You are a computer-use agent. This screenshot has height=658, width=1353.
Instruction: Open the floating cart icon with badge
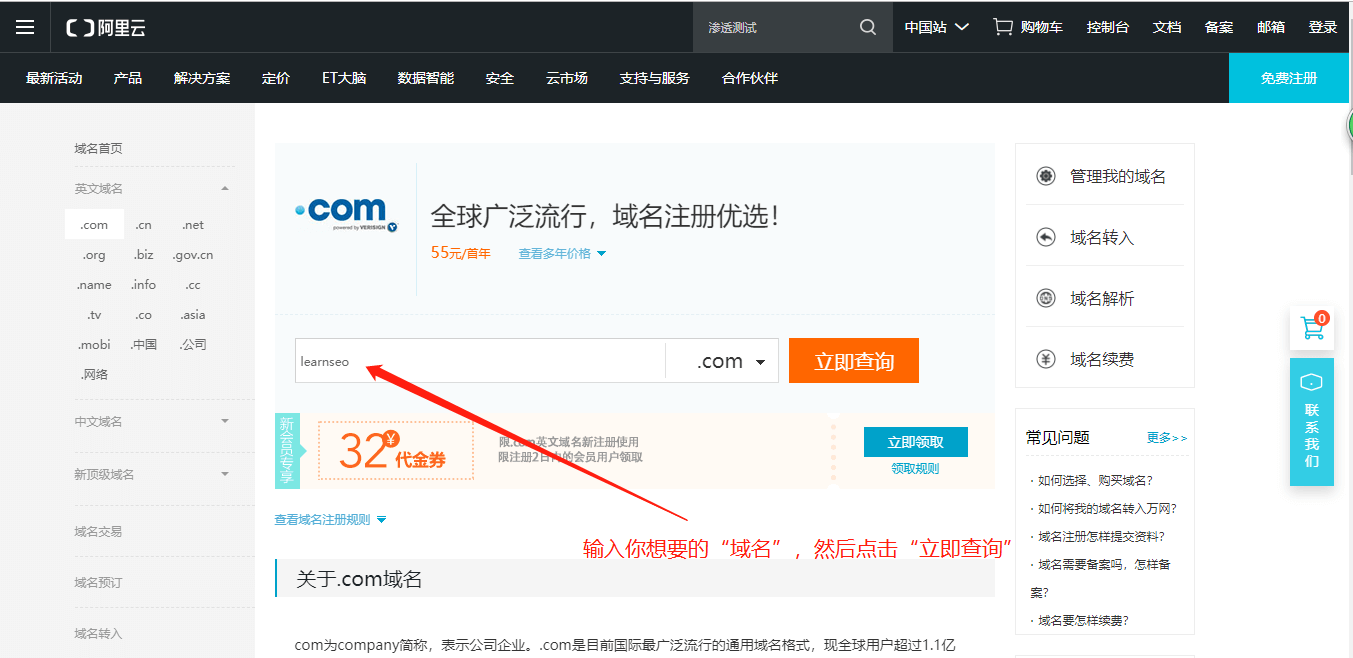pyautogui.click(x=1311, y=328)
